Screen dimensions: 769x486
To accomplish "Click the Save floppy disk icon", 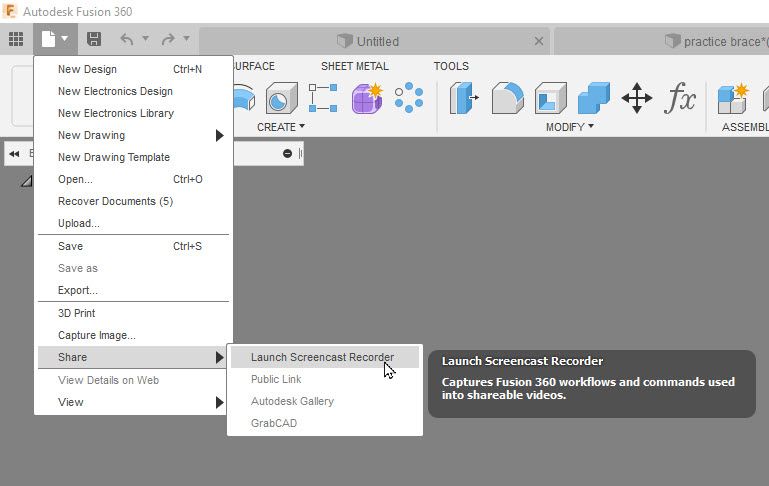I will tap(94, 39).
